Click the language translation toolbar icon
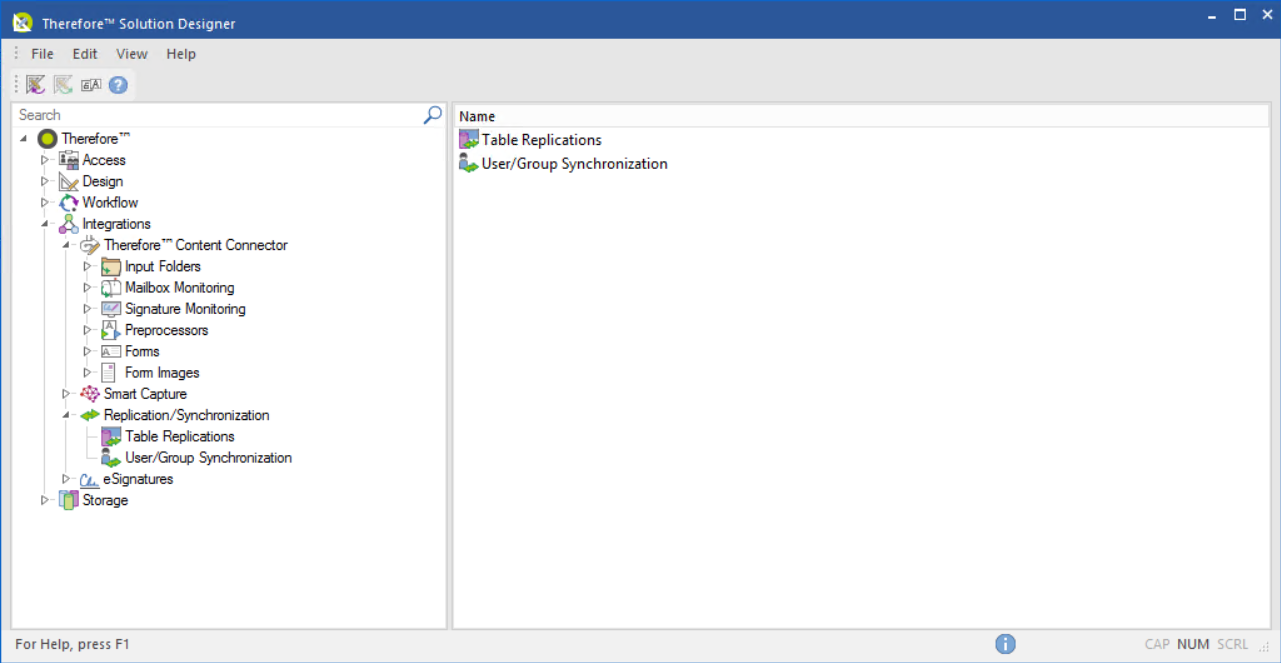The height and width of the screenshot is (663, 1281). 91,85
